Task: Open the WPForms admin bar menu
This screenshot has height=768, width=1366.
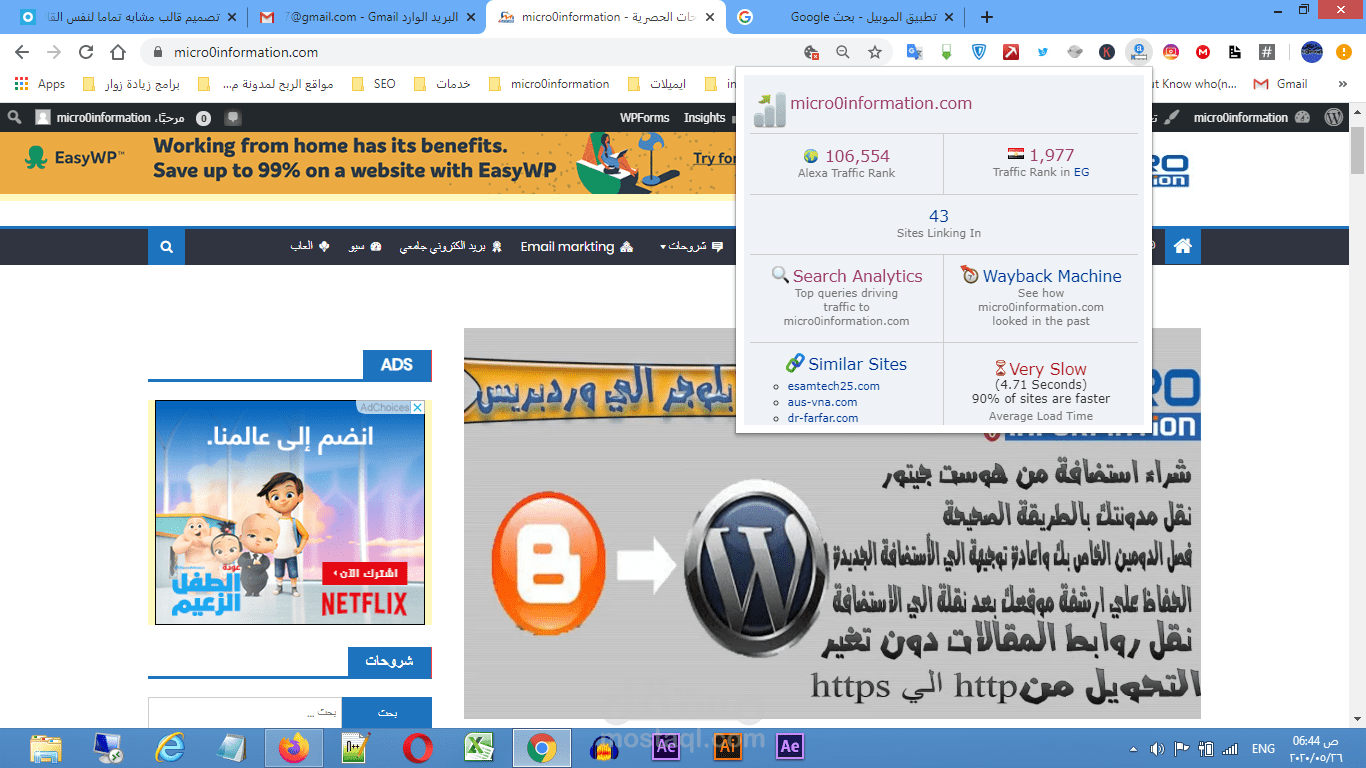Action: tap(645, 117)
